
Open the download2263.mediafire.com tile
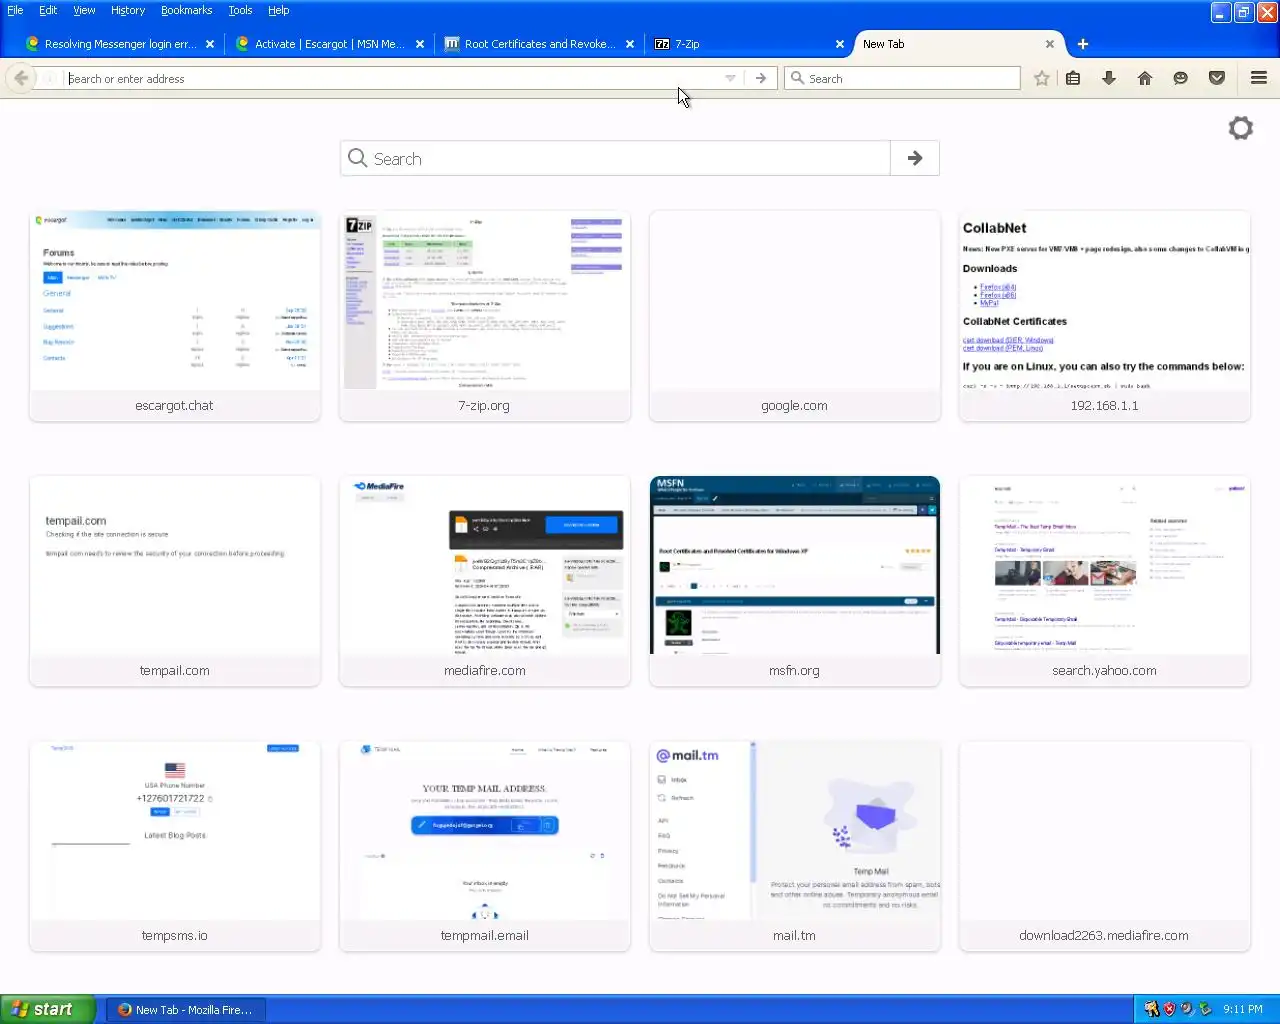(1105, 846)
